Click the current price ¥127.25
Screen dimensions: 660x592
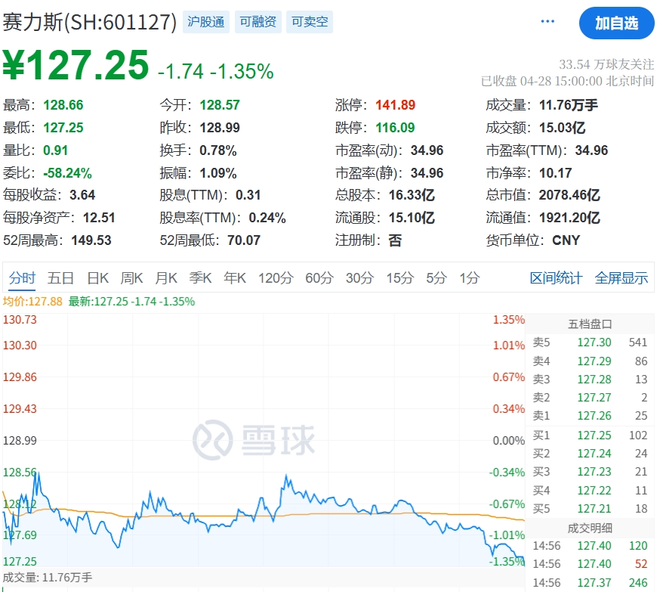76,65
